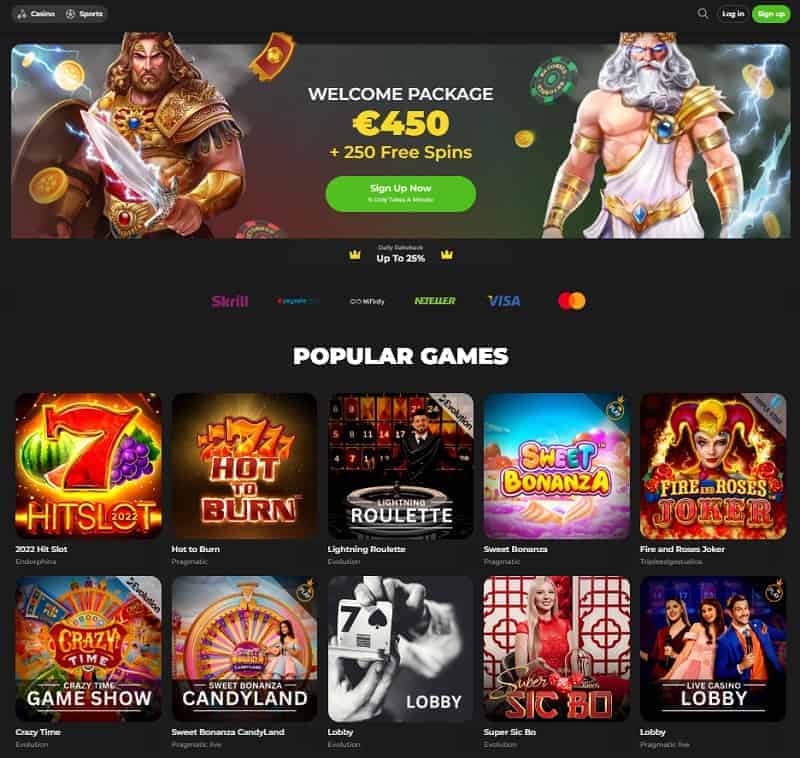Screen dimensions: 800x758
Task: Open the Sweet Bonanza game tile
Action: pyautogui.click(x=557, y=466)
